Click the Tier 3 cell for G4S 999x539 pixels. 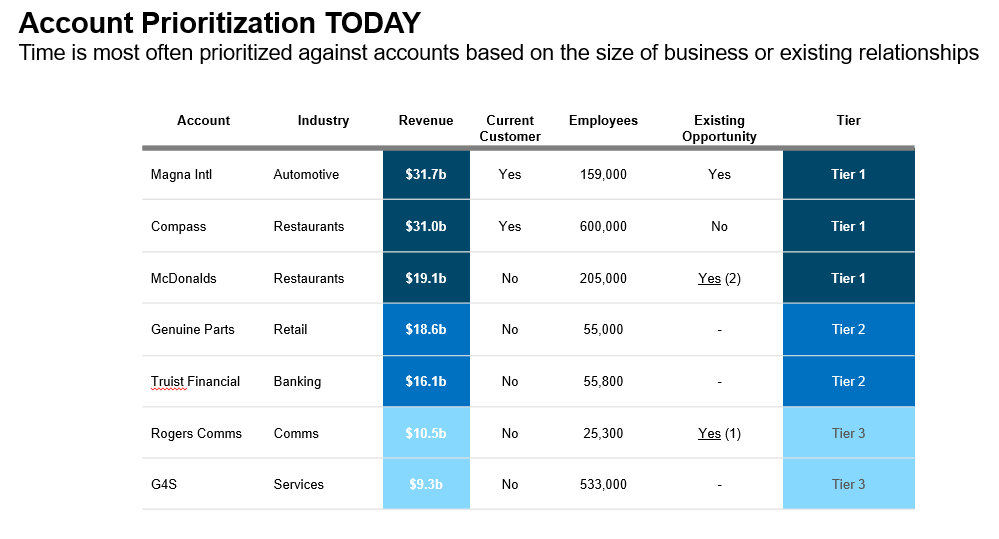[x=848, y=484]
